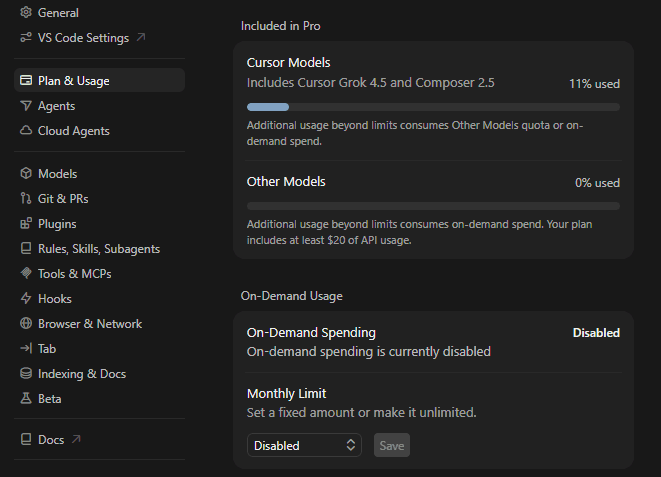Open the Beta settings section
This screenshot has height=477, width=661.
tap(99, 398)
